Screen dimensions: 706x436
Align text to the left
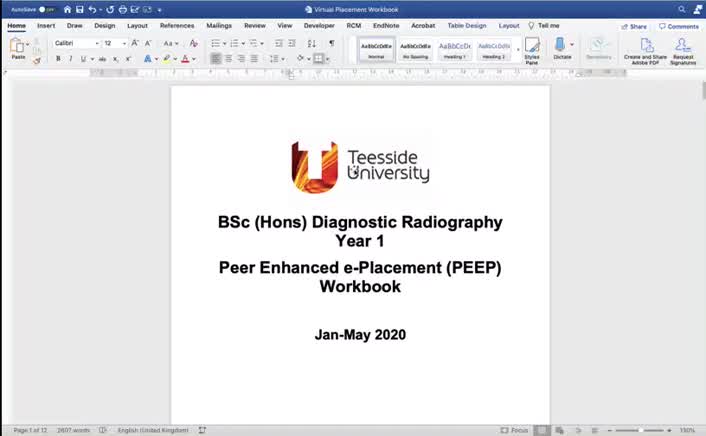click(216, 59)
